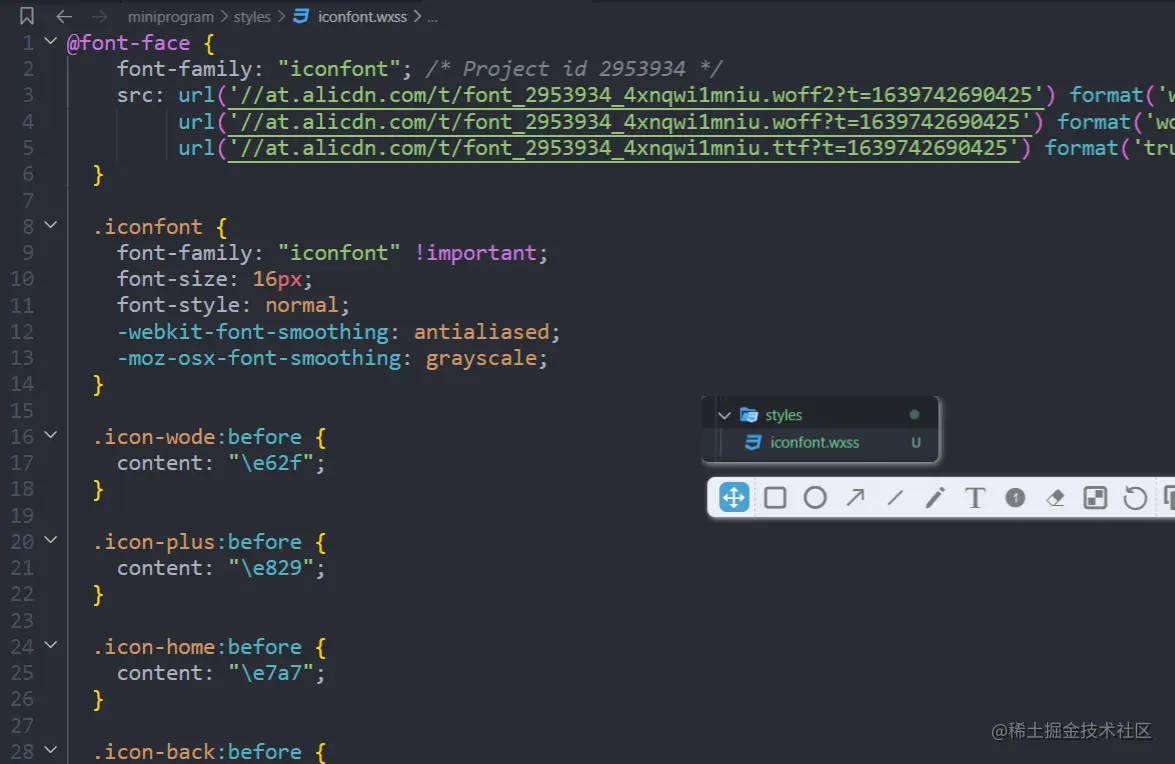Go back using the left arrow
1175x764 pixels.
[64, 16]
